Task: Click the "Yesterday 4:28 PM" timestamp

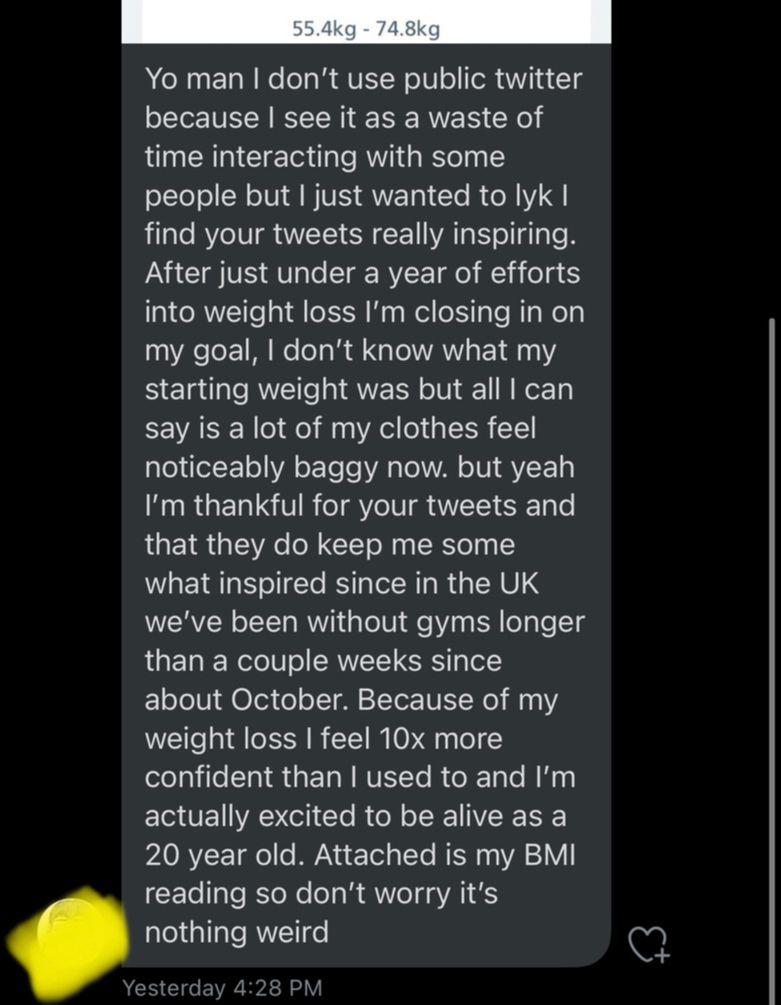Action: coord(222,988)
